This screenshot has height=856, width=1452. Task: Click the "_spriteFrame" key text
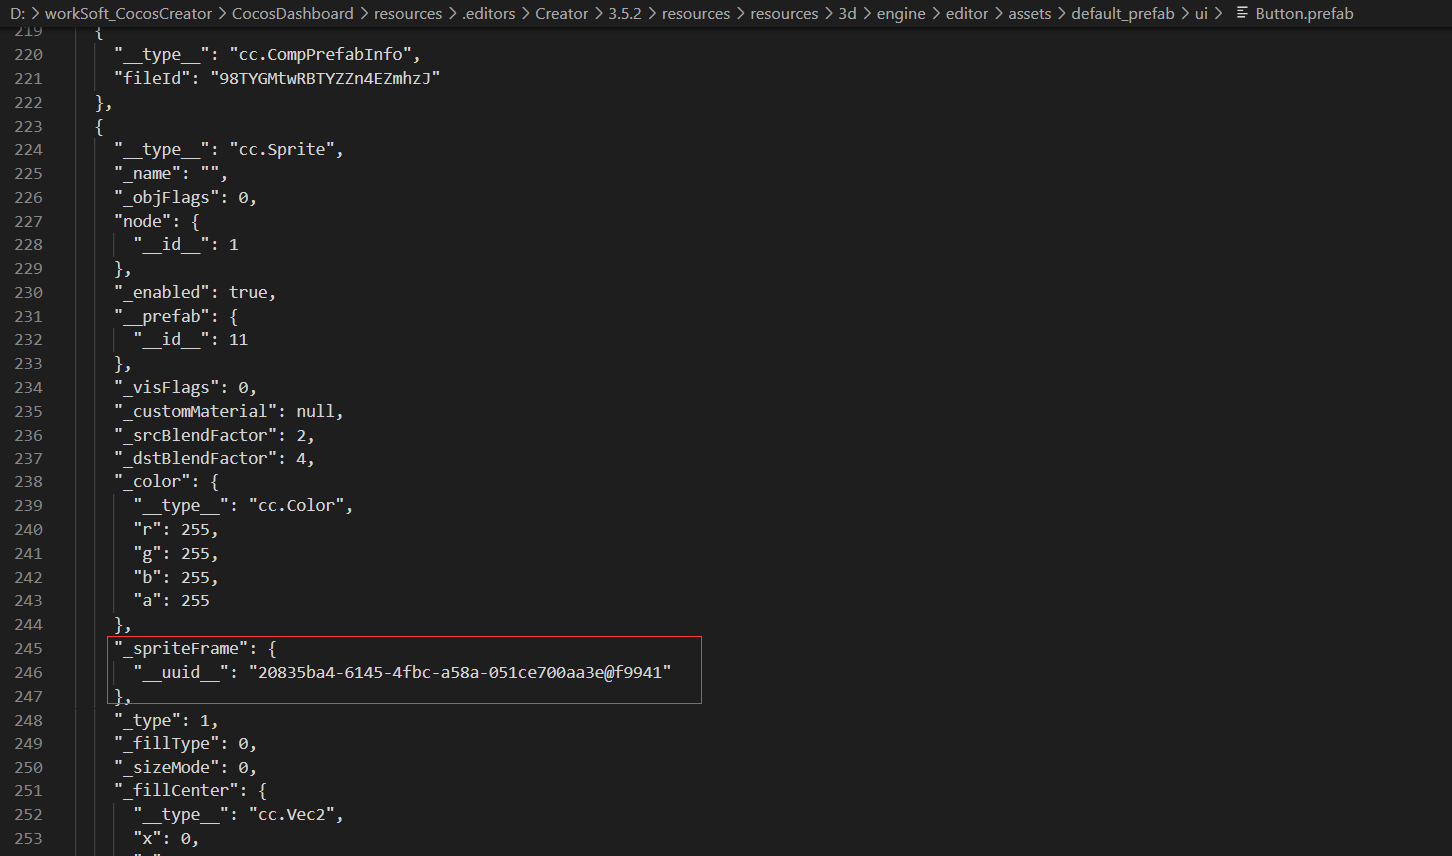click(181, 649)
